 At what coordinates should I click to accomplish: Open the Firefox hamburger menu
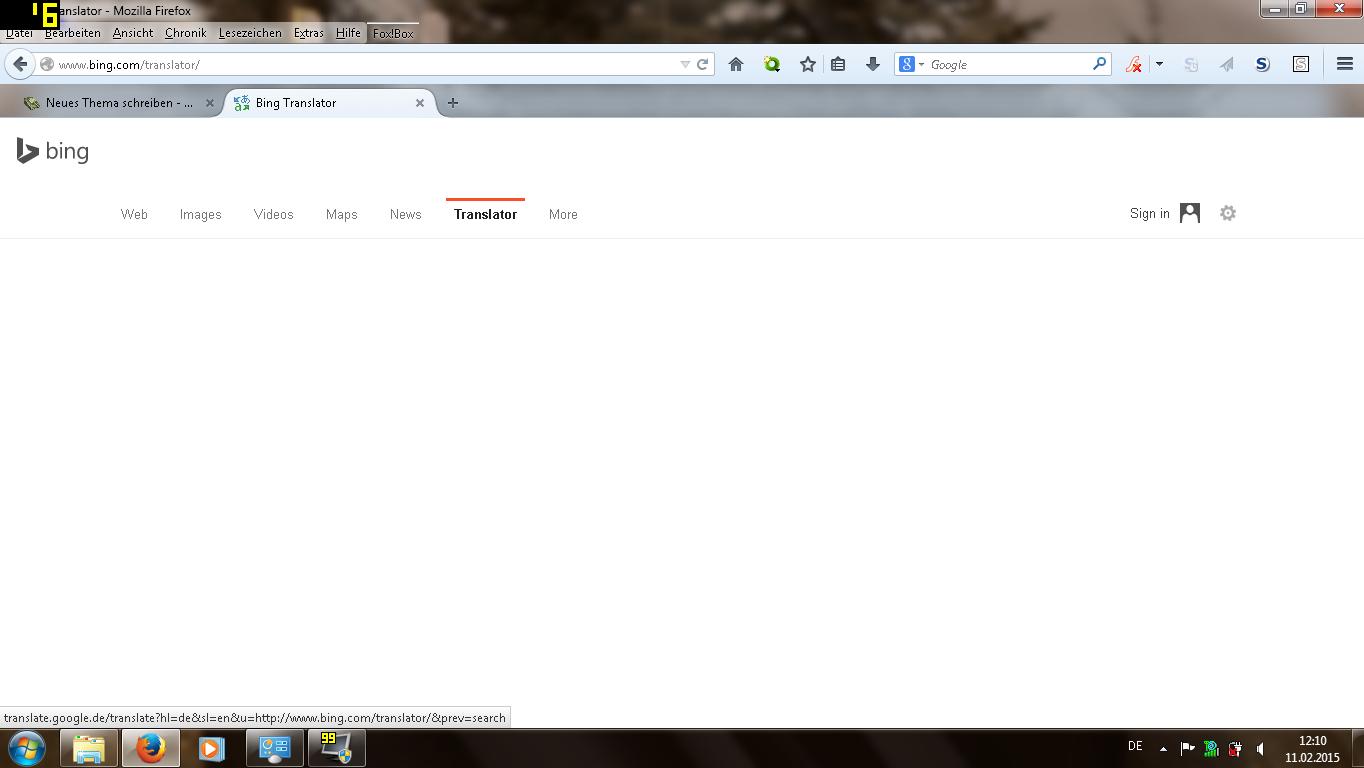click(x=1345, y=64)
